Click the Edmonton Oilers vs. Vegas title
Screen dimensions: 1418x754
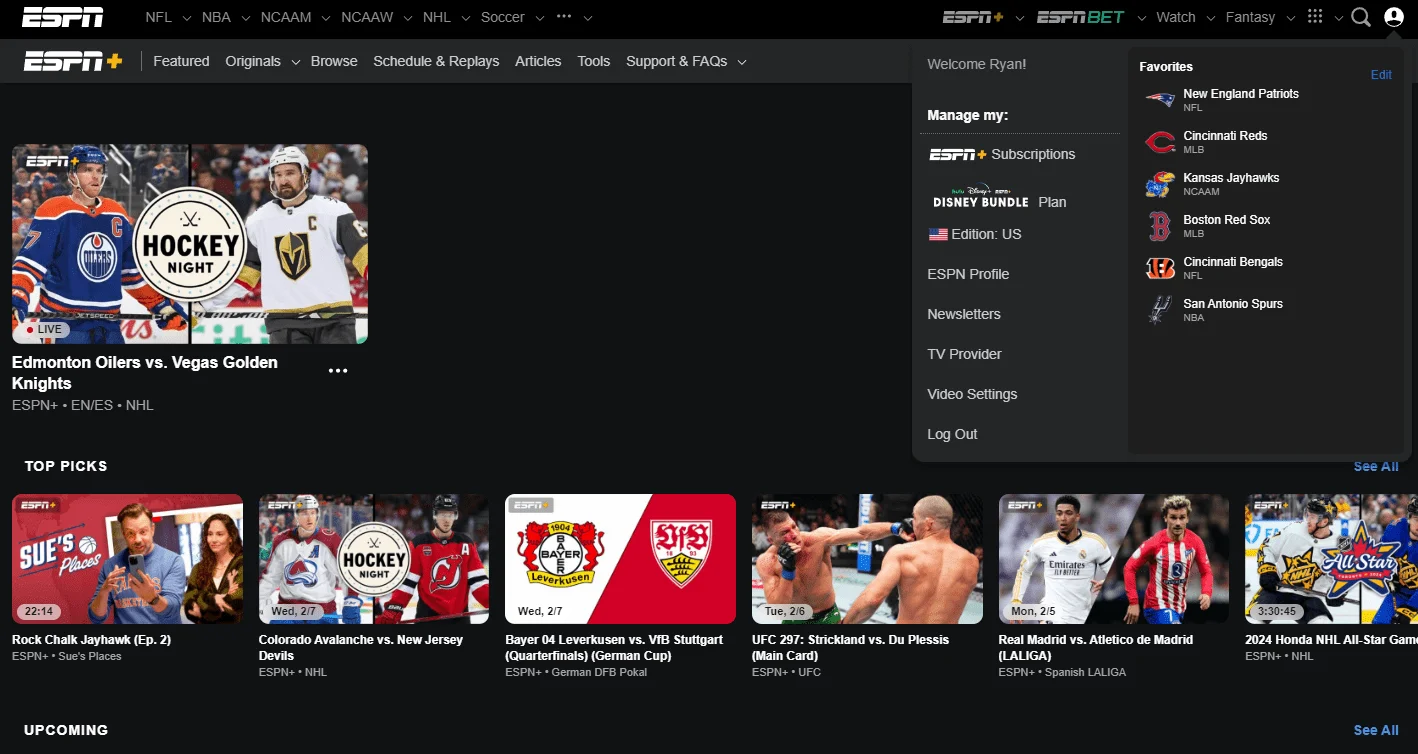click(145, 373)
